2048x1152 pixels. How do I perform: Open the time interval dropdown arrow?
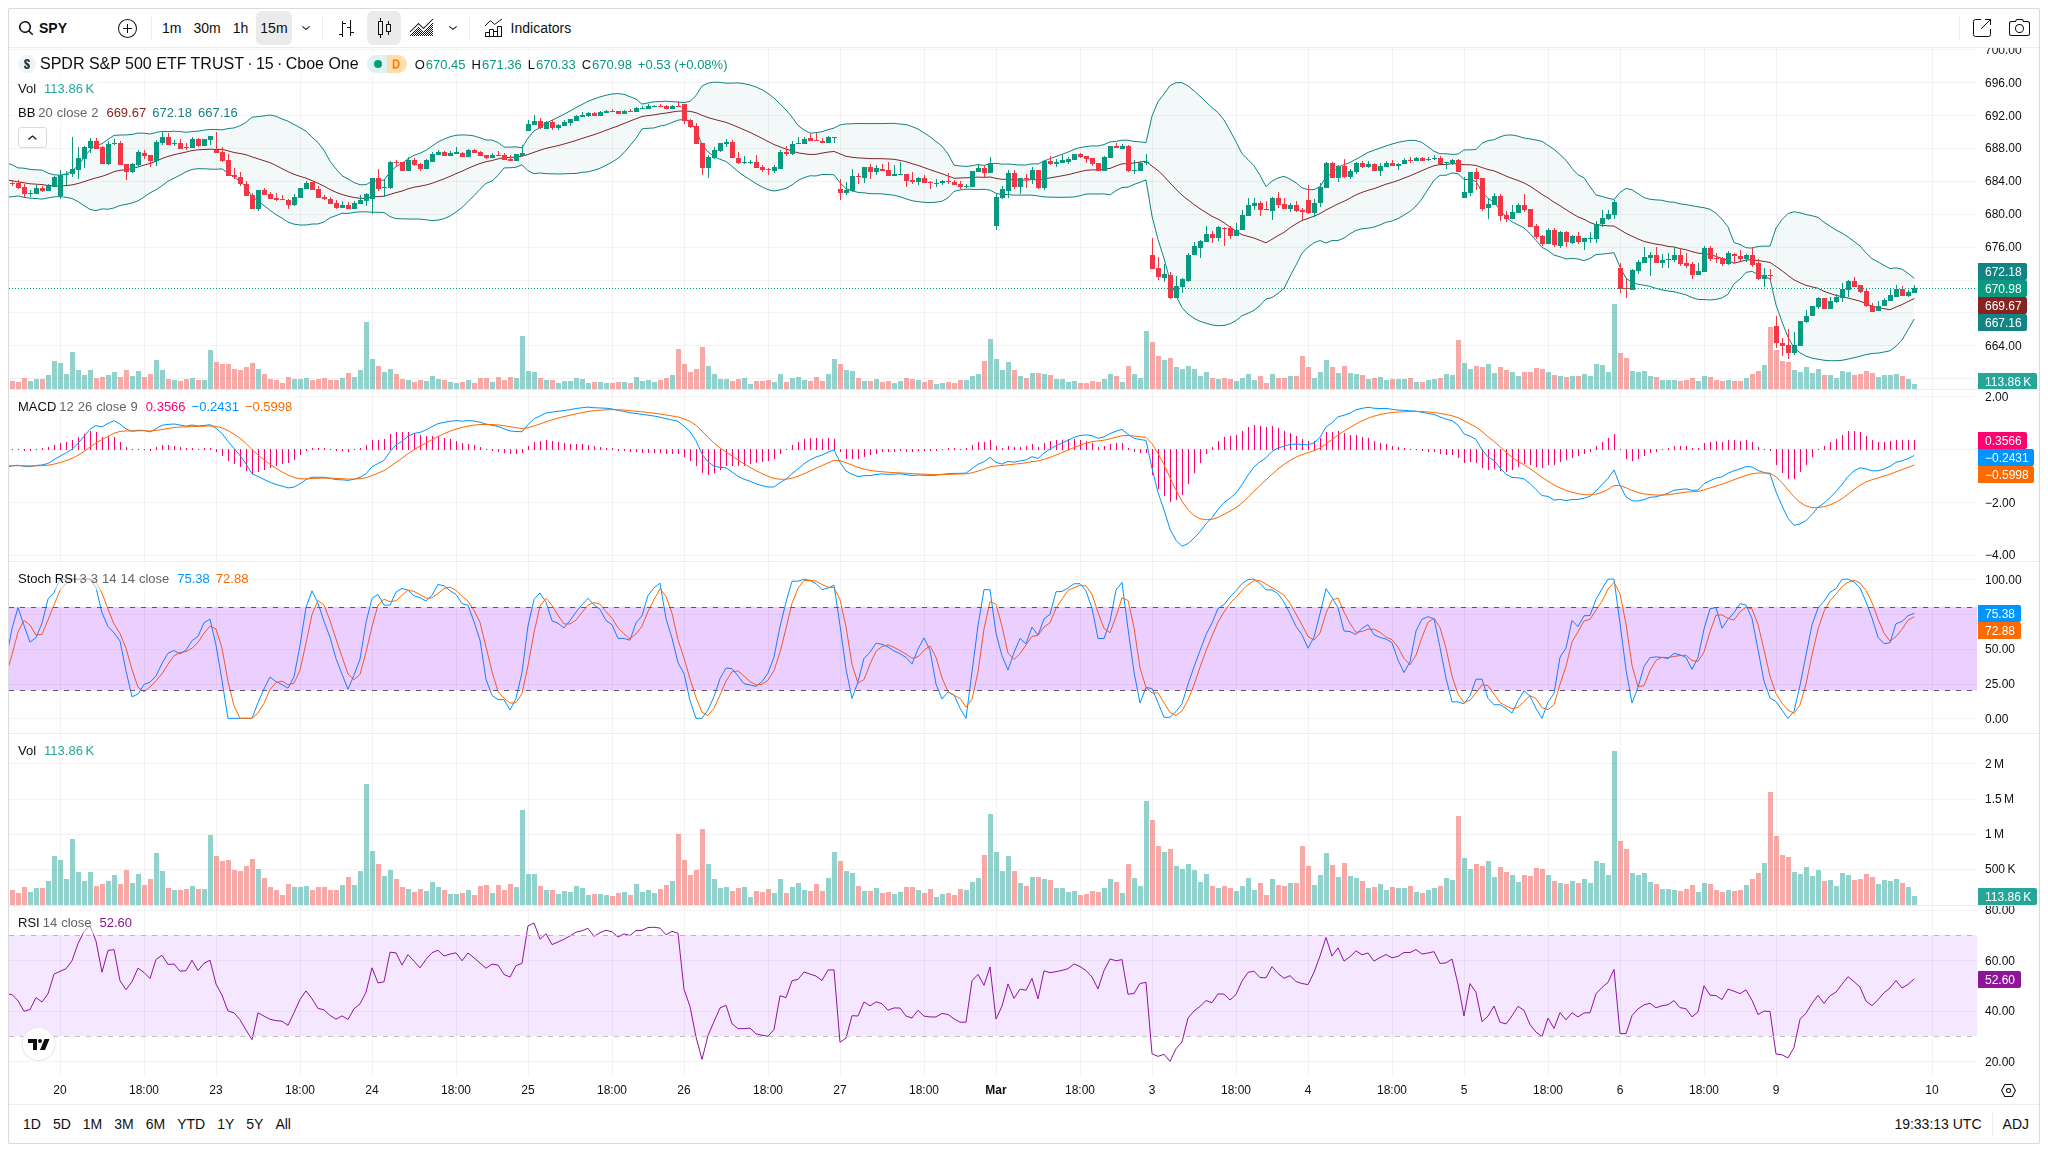306,28
